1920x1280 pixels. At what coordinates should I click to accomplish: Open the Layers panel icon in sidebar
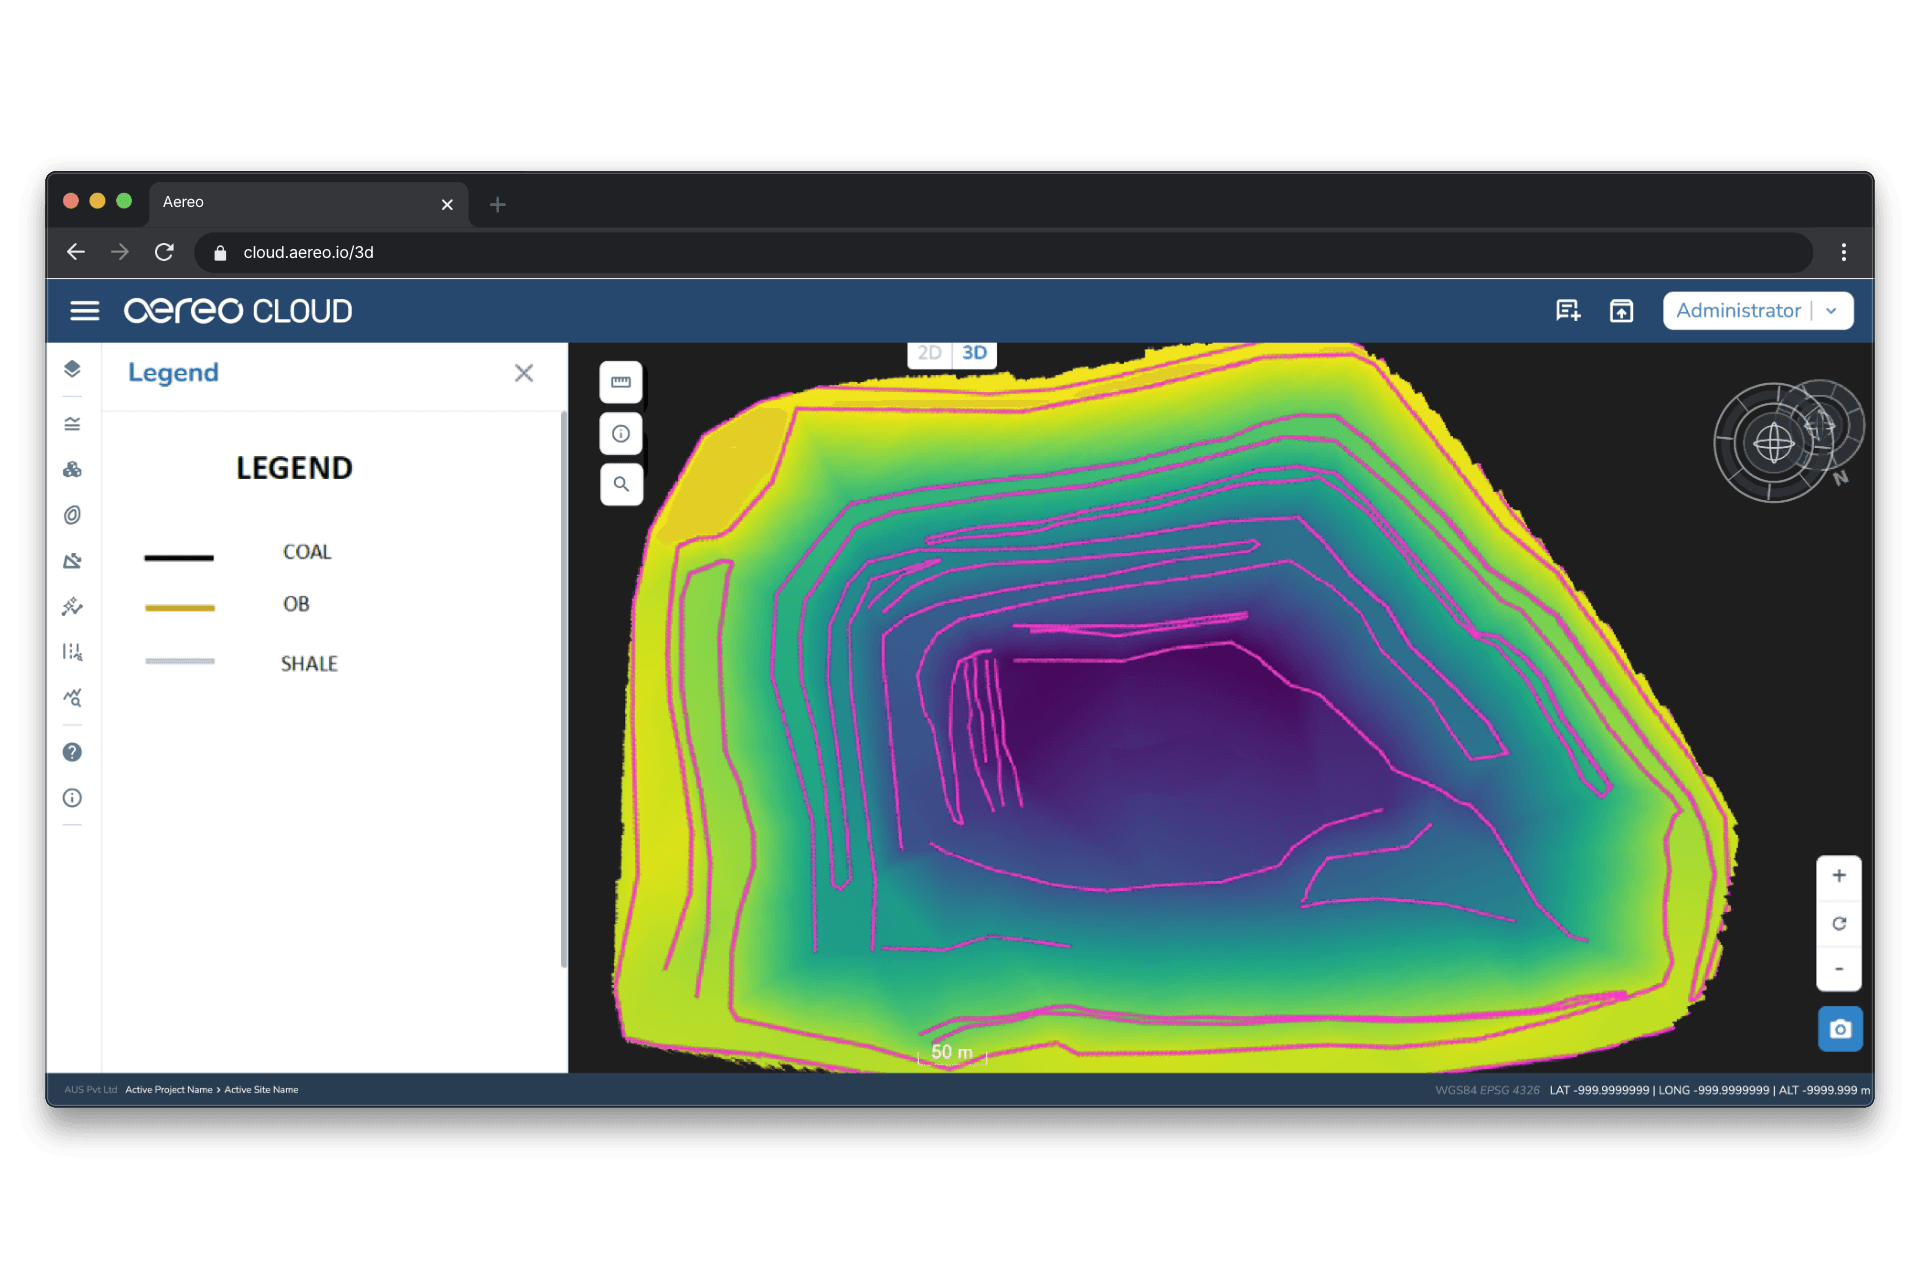tap(72, 369)
